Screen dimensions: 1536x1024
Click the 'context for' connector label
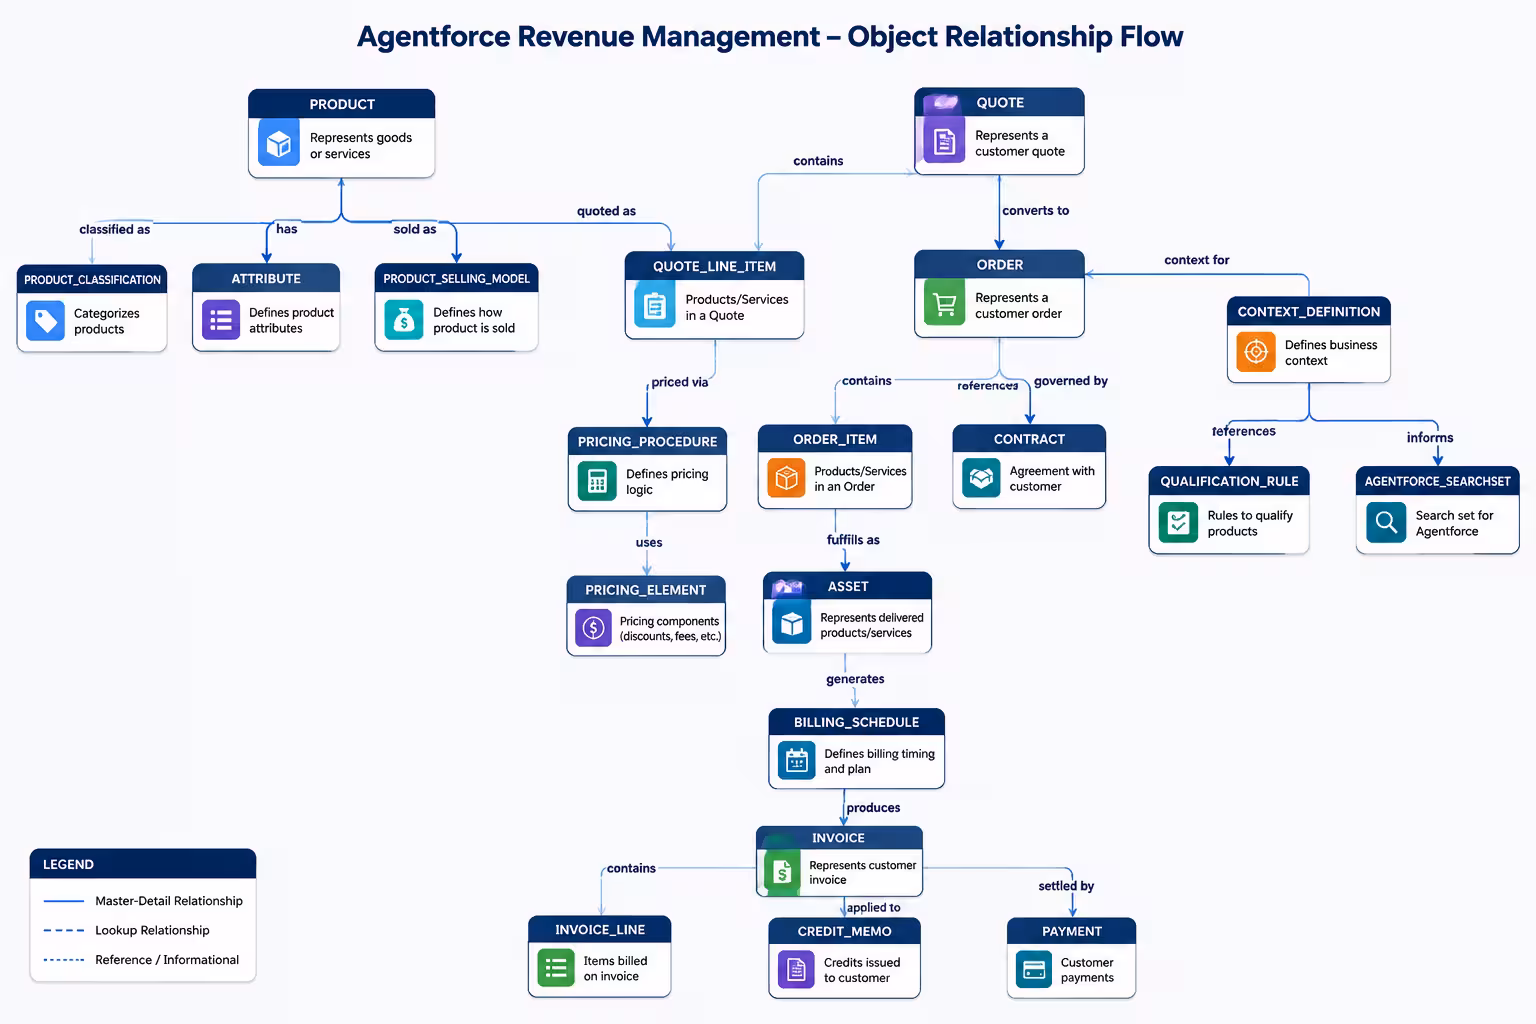coord(1196,260)
